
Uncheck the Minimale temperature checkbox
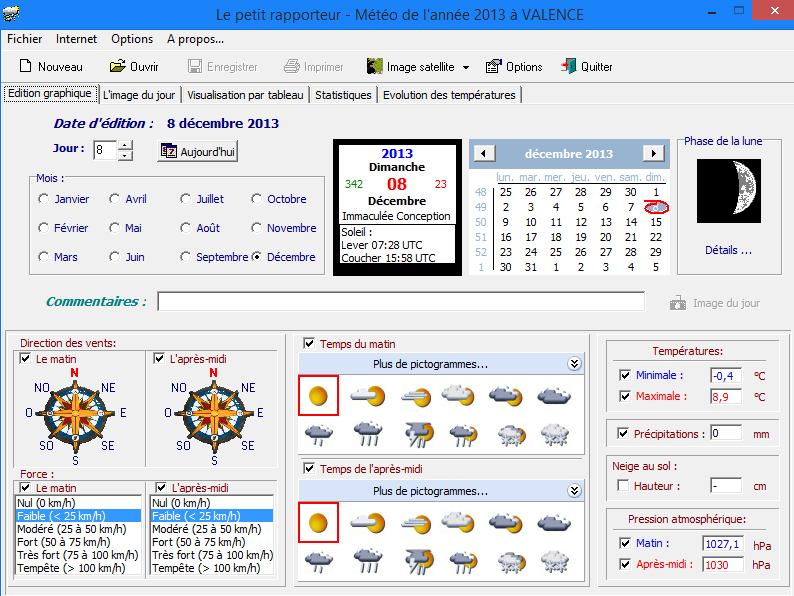pyautogui.click(x=625, y=375)
